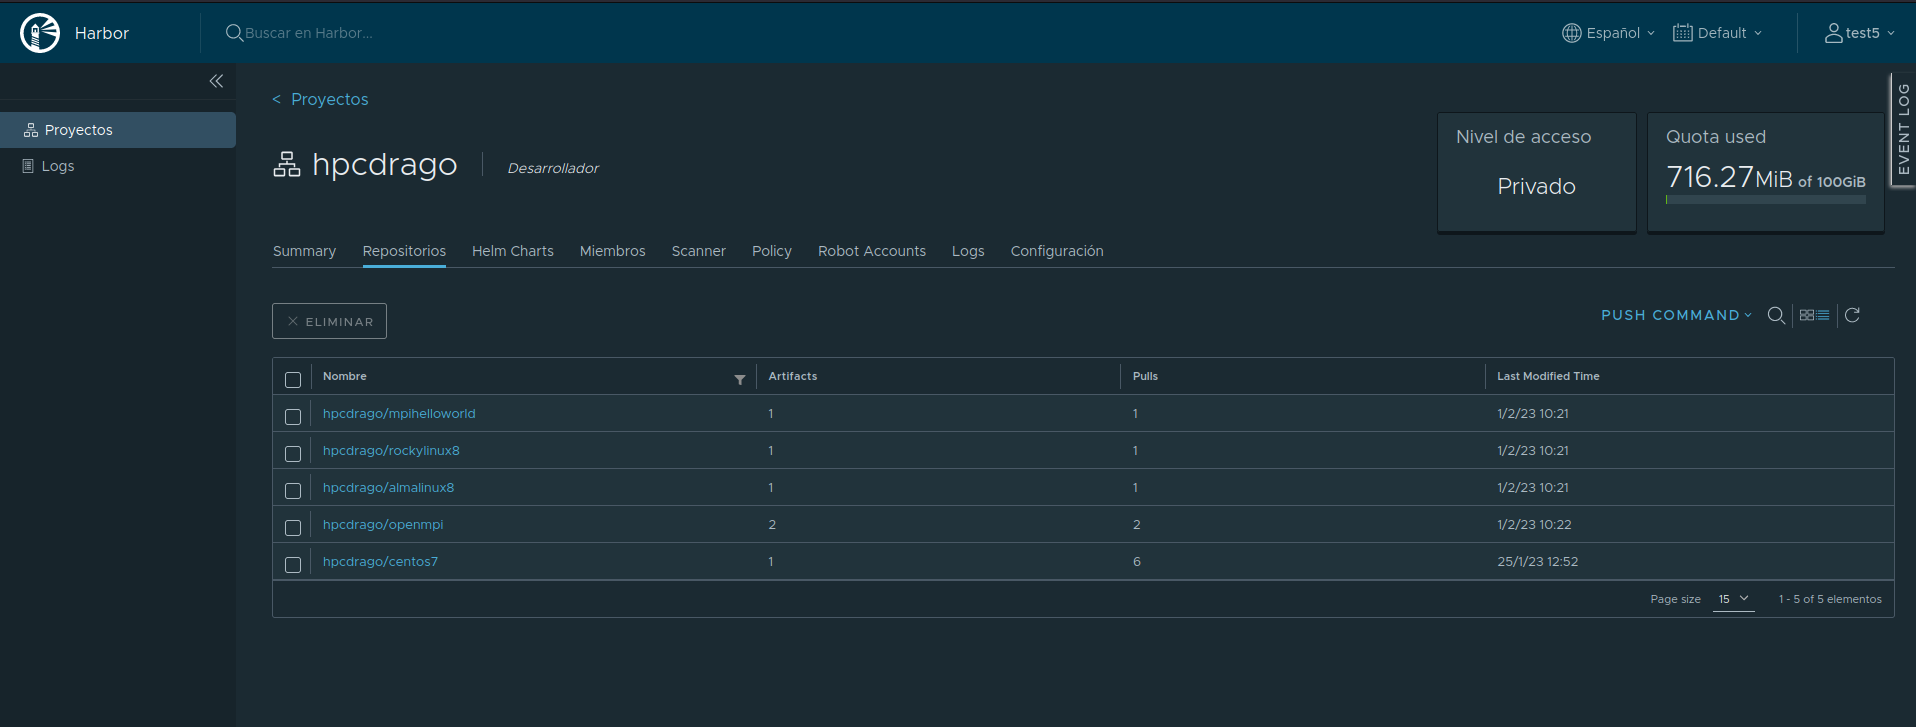Click the Last Modified Time column header
The width and height of the screenshot is (1916, 727).
coord(1548,376)
